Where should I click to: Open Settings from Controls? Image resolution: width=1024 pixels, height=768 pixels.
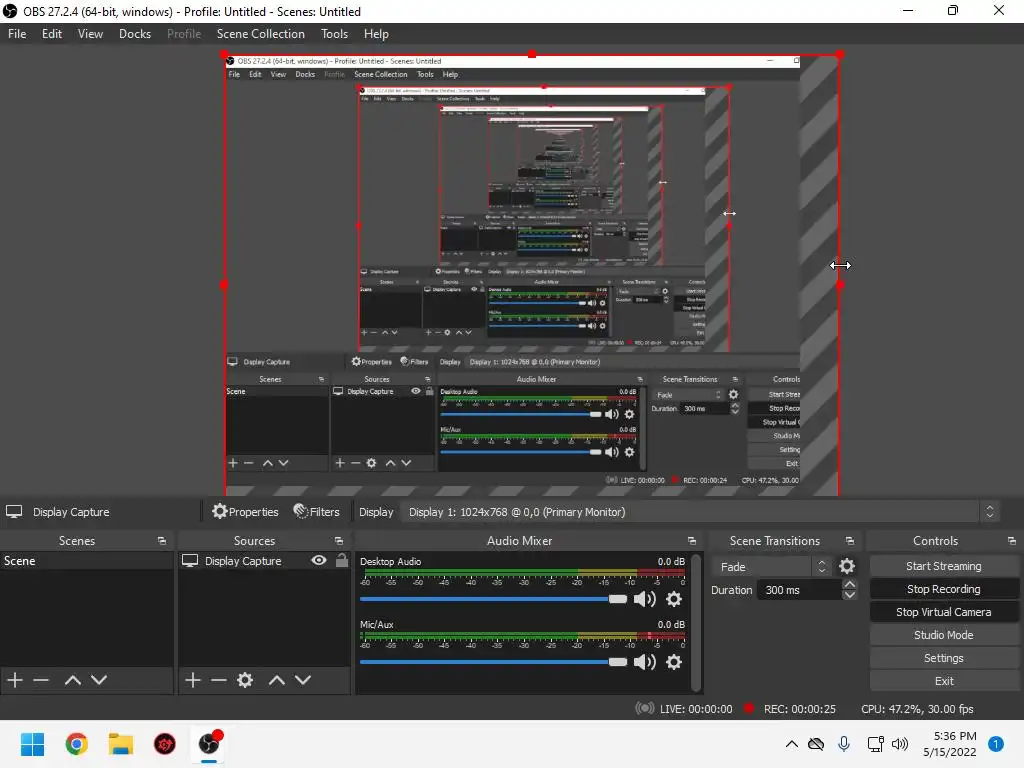coord(944,658)
